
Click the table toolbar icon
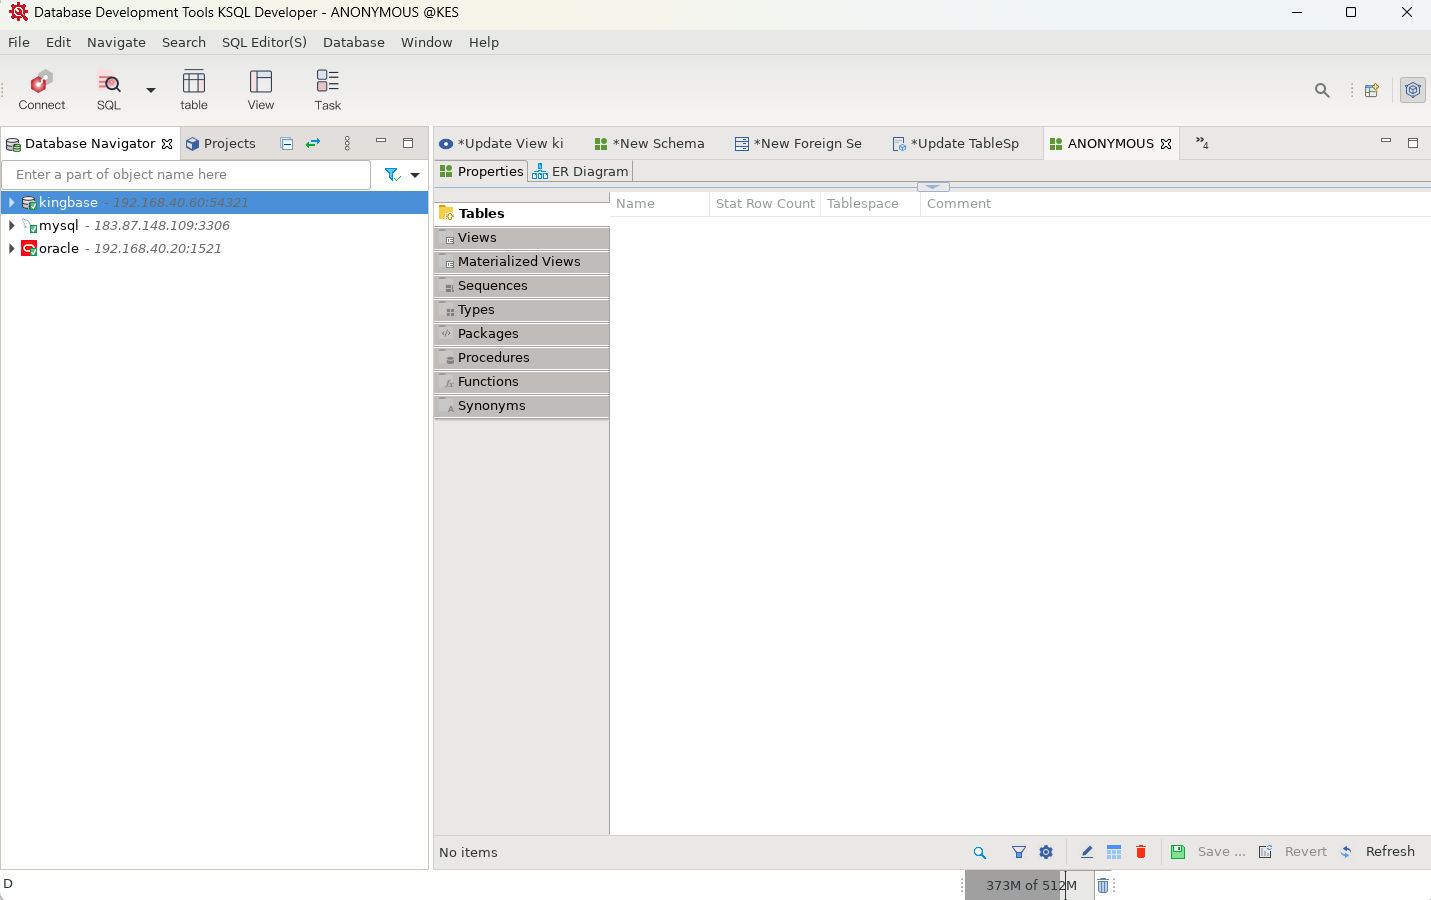[194, 90]
